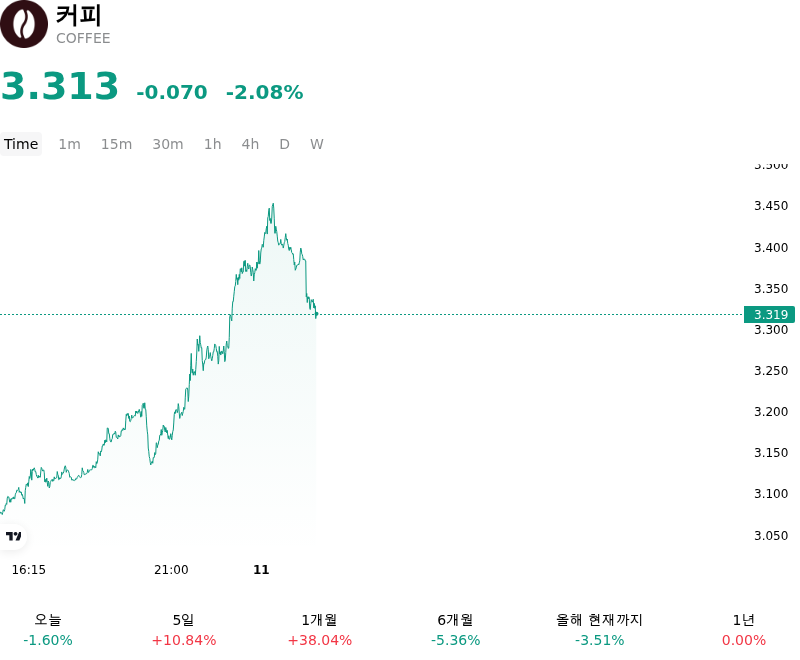Open the TradingView logo badge

[x=13, y=536]
